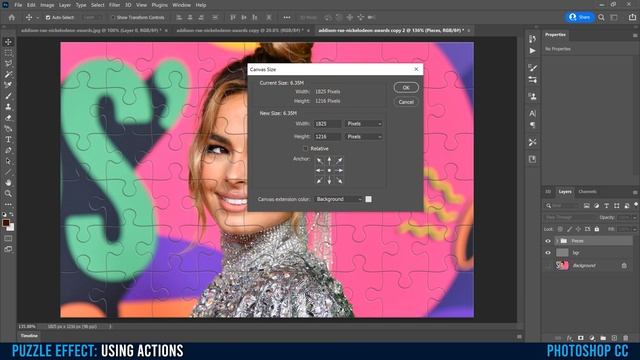Delete layer using trash icon

tap(626, 338)
